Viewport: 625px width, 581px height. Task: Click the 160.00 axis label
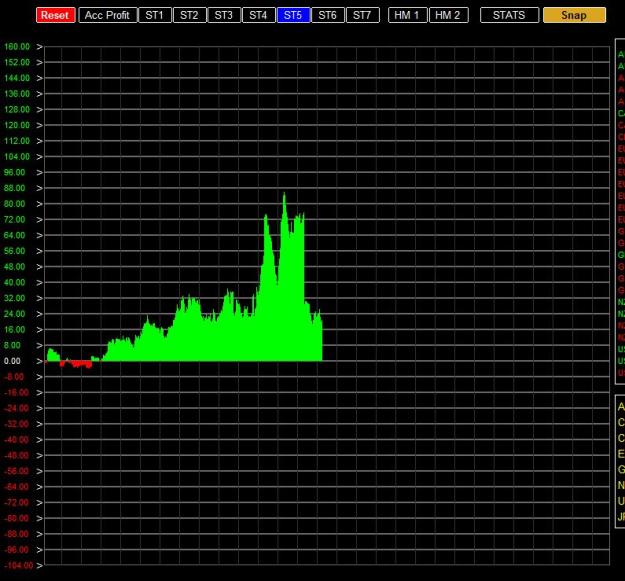pyautogui.click(x=17, y=47)
